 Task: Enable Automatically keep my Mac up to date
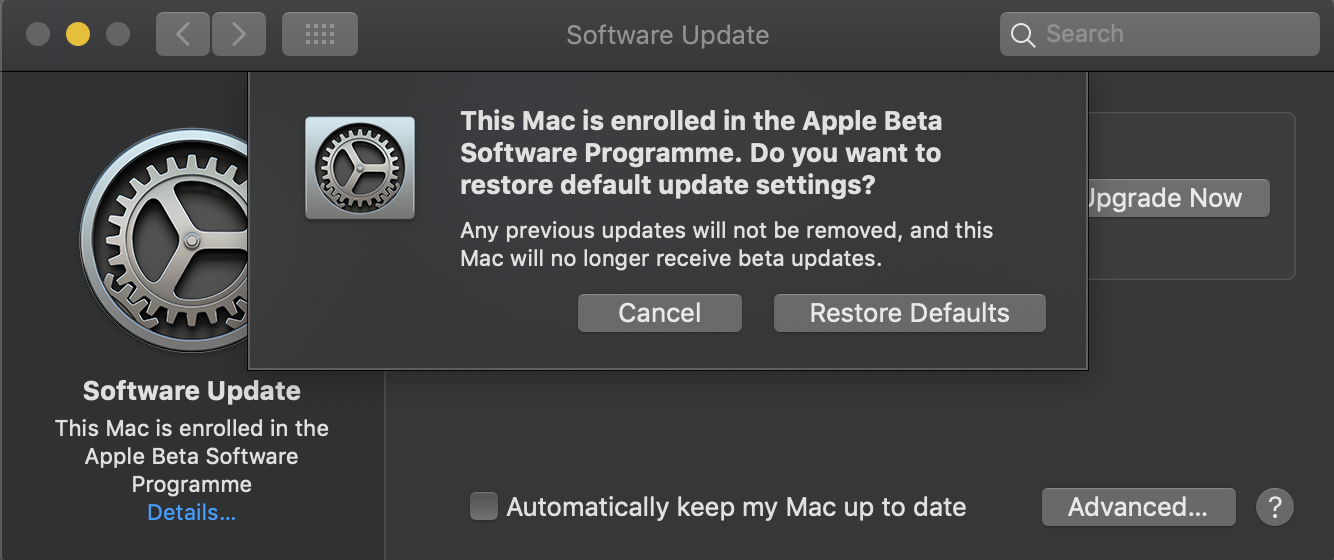click(x=484, y=506)
